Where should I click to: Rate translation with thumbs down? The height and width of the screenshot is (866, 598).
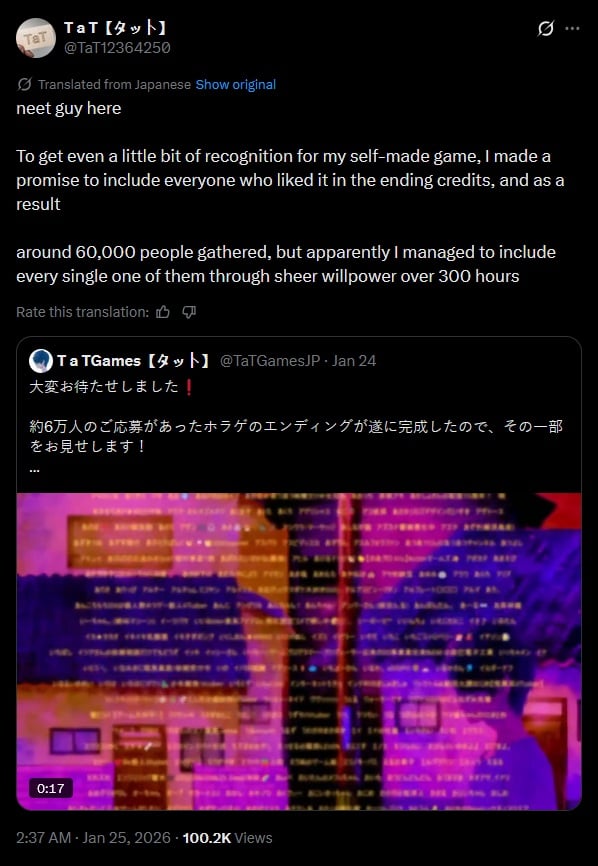click(189, 312)
